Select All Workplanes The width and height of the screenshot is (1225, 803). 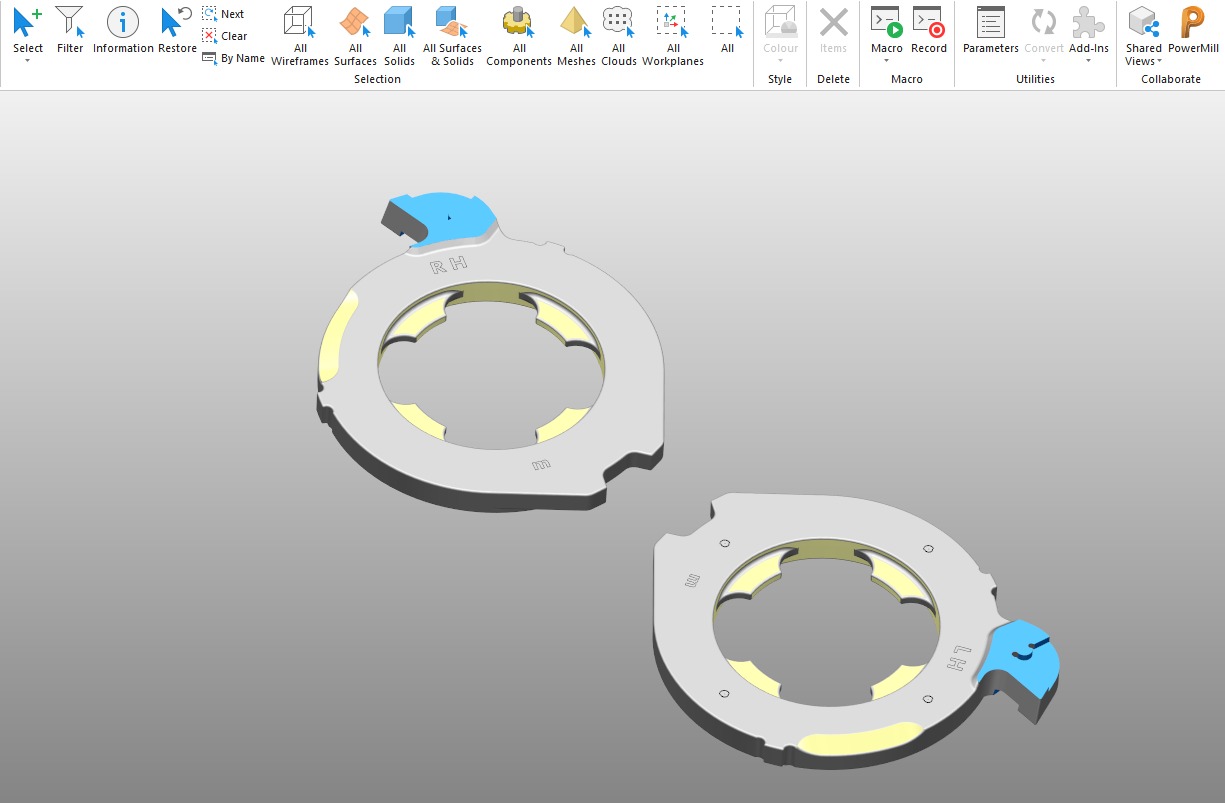coord(672,35)
